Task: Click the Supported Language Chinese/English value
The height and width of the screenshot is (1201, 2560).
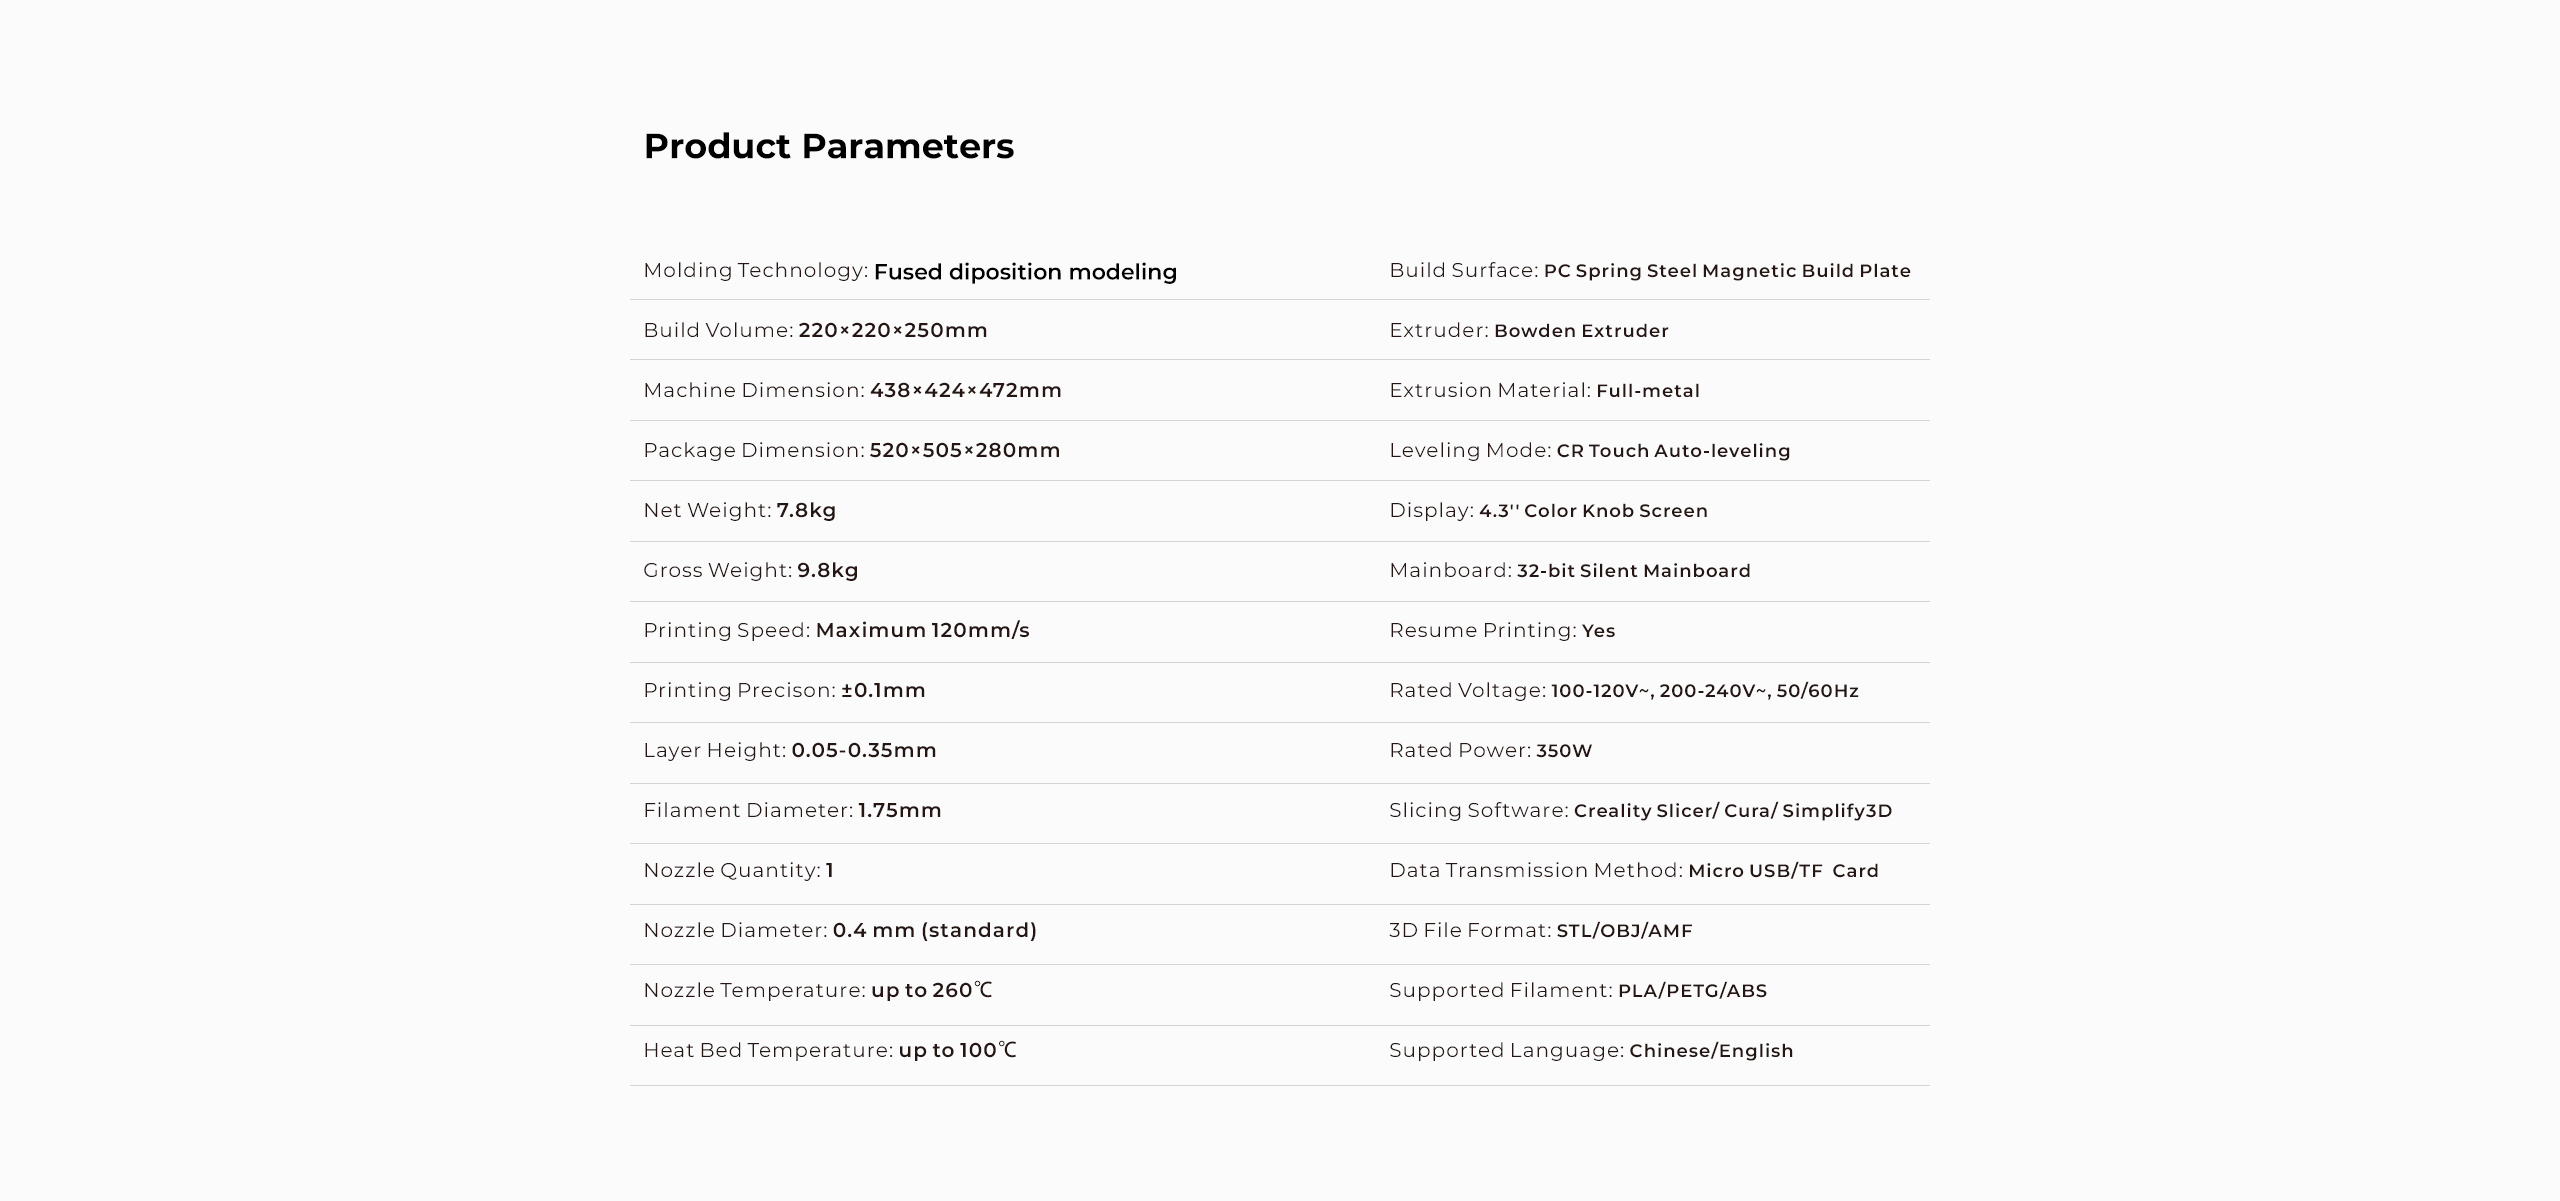Action: (x=1710, y=1051)
